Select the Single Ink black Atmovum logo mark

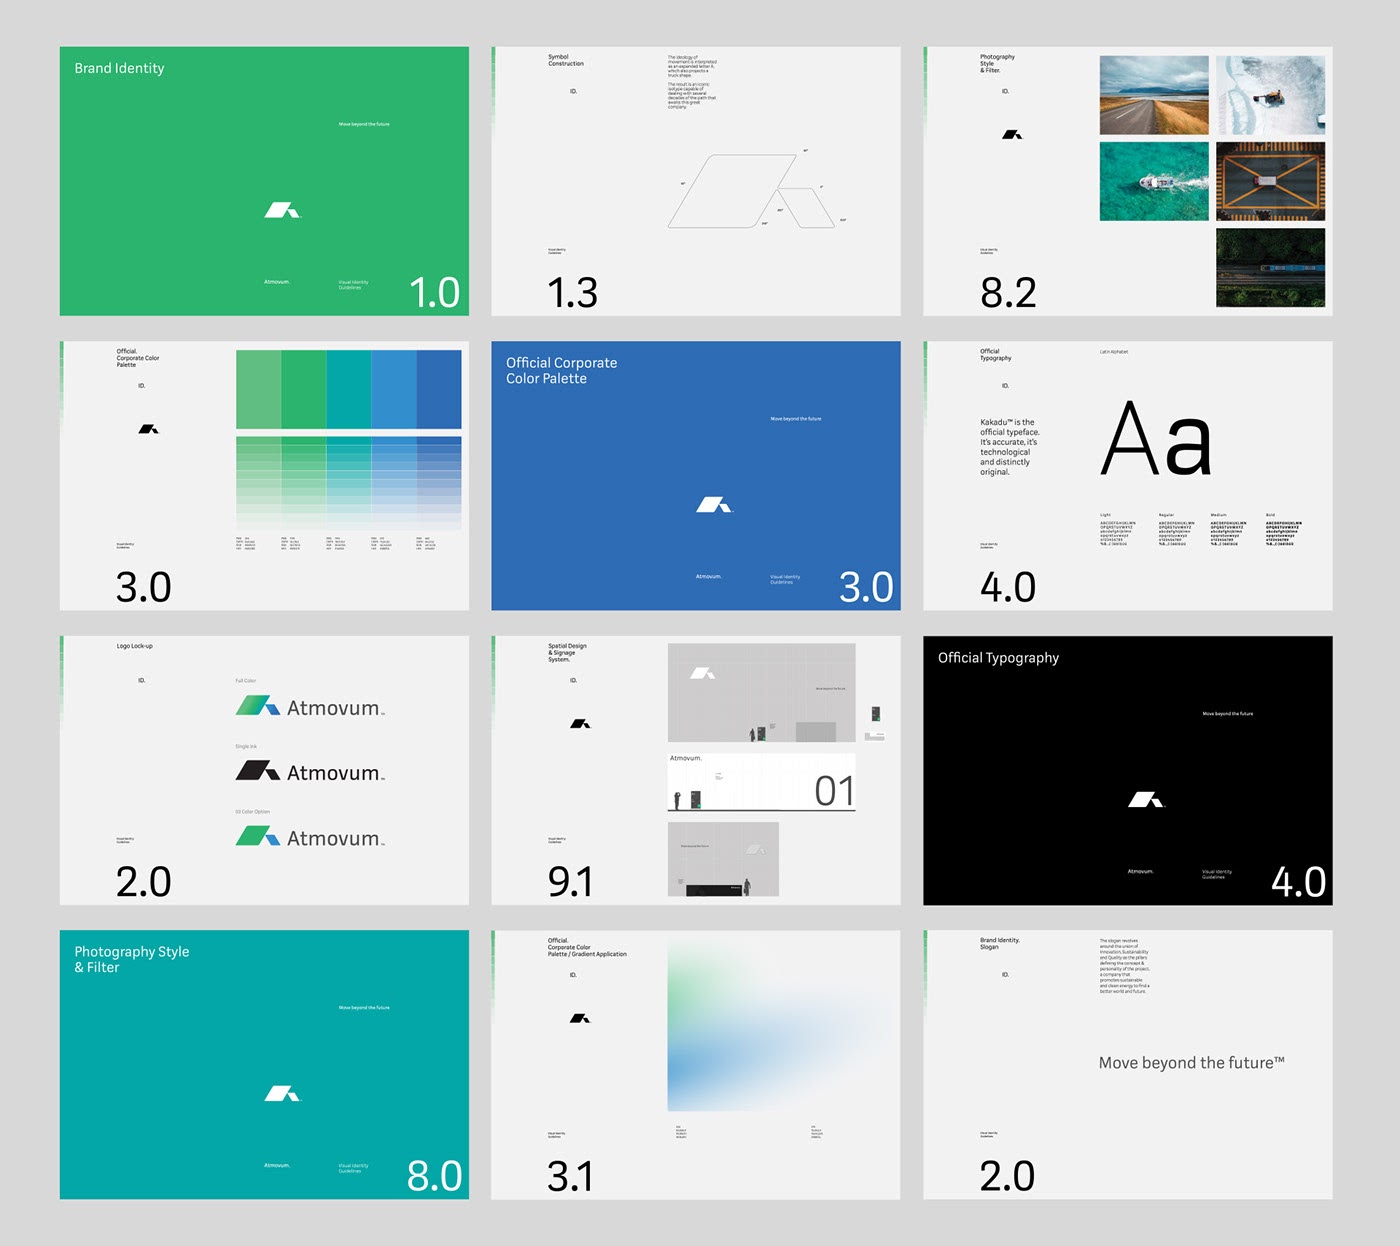click(x=257, y=771)
